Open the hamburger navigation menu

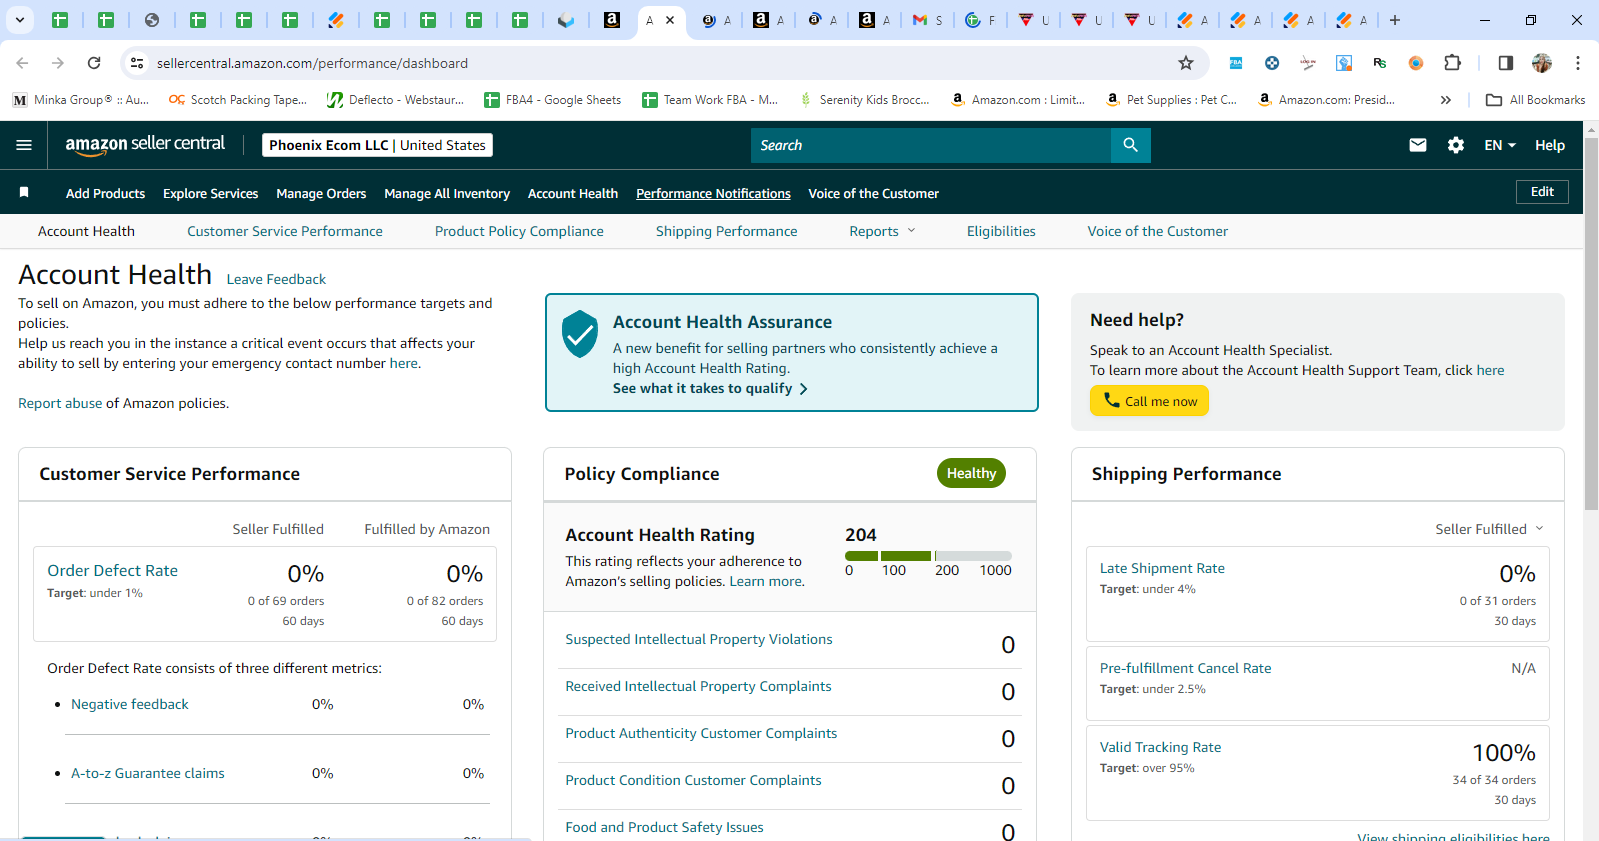(24, 145)
